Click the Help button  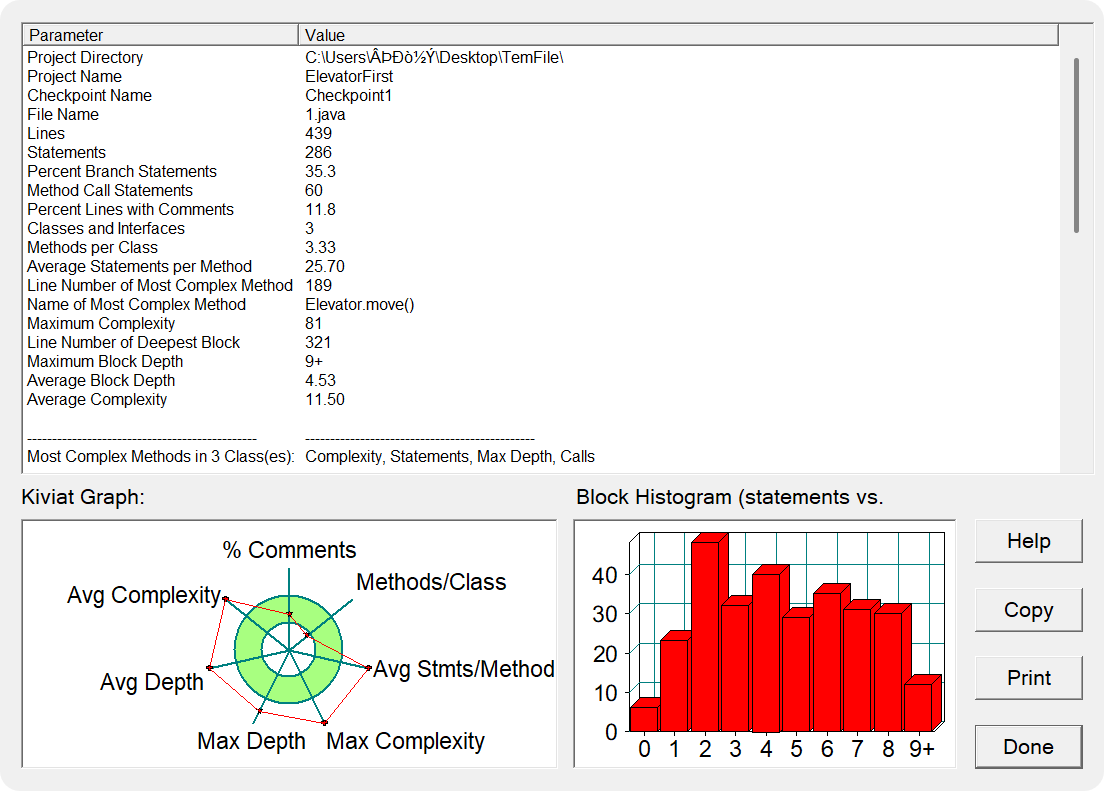[x=1028, y=541]
